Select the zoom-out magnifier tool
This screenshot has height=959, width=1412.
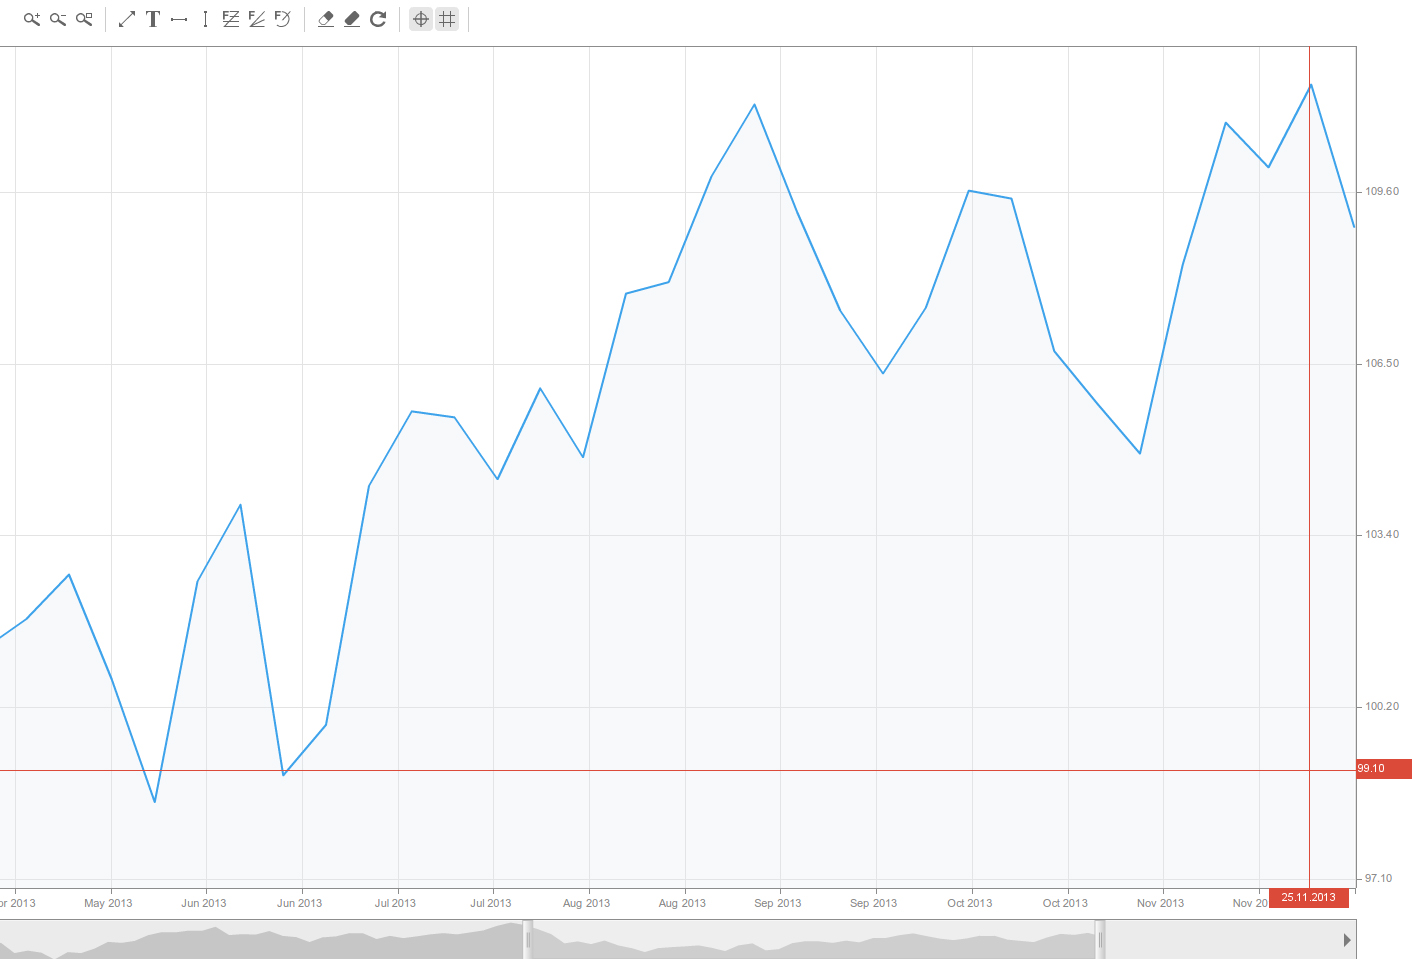(57, 18)
